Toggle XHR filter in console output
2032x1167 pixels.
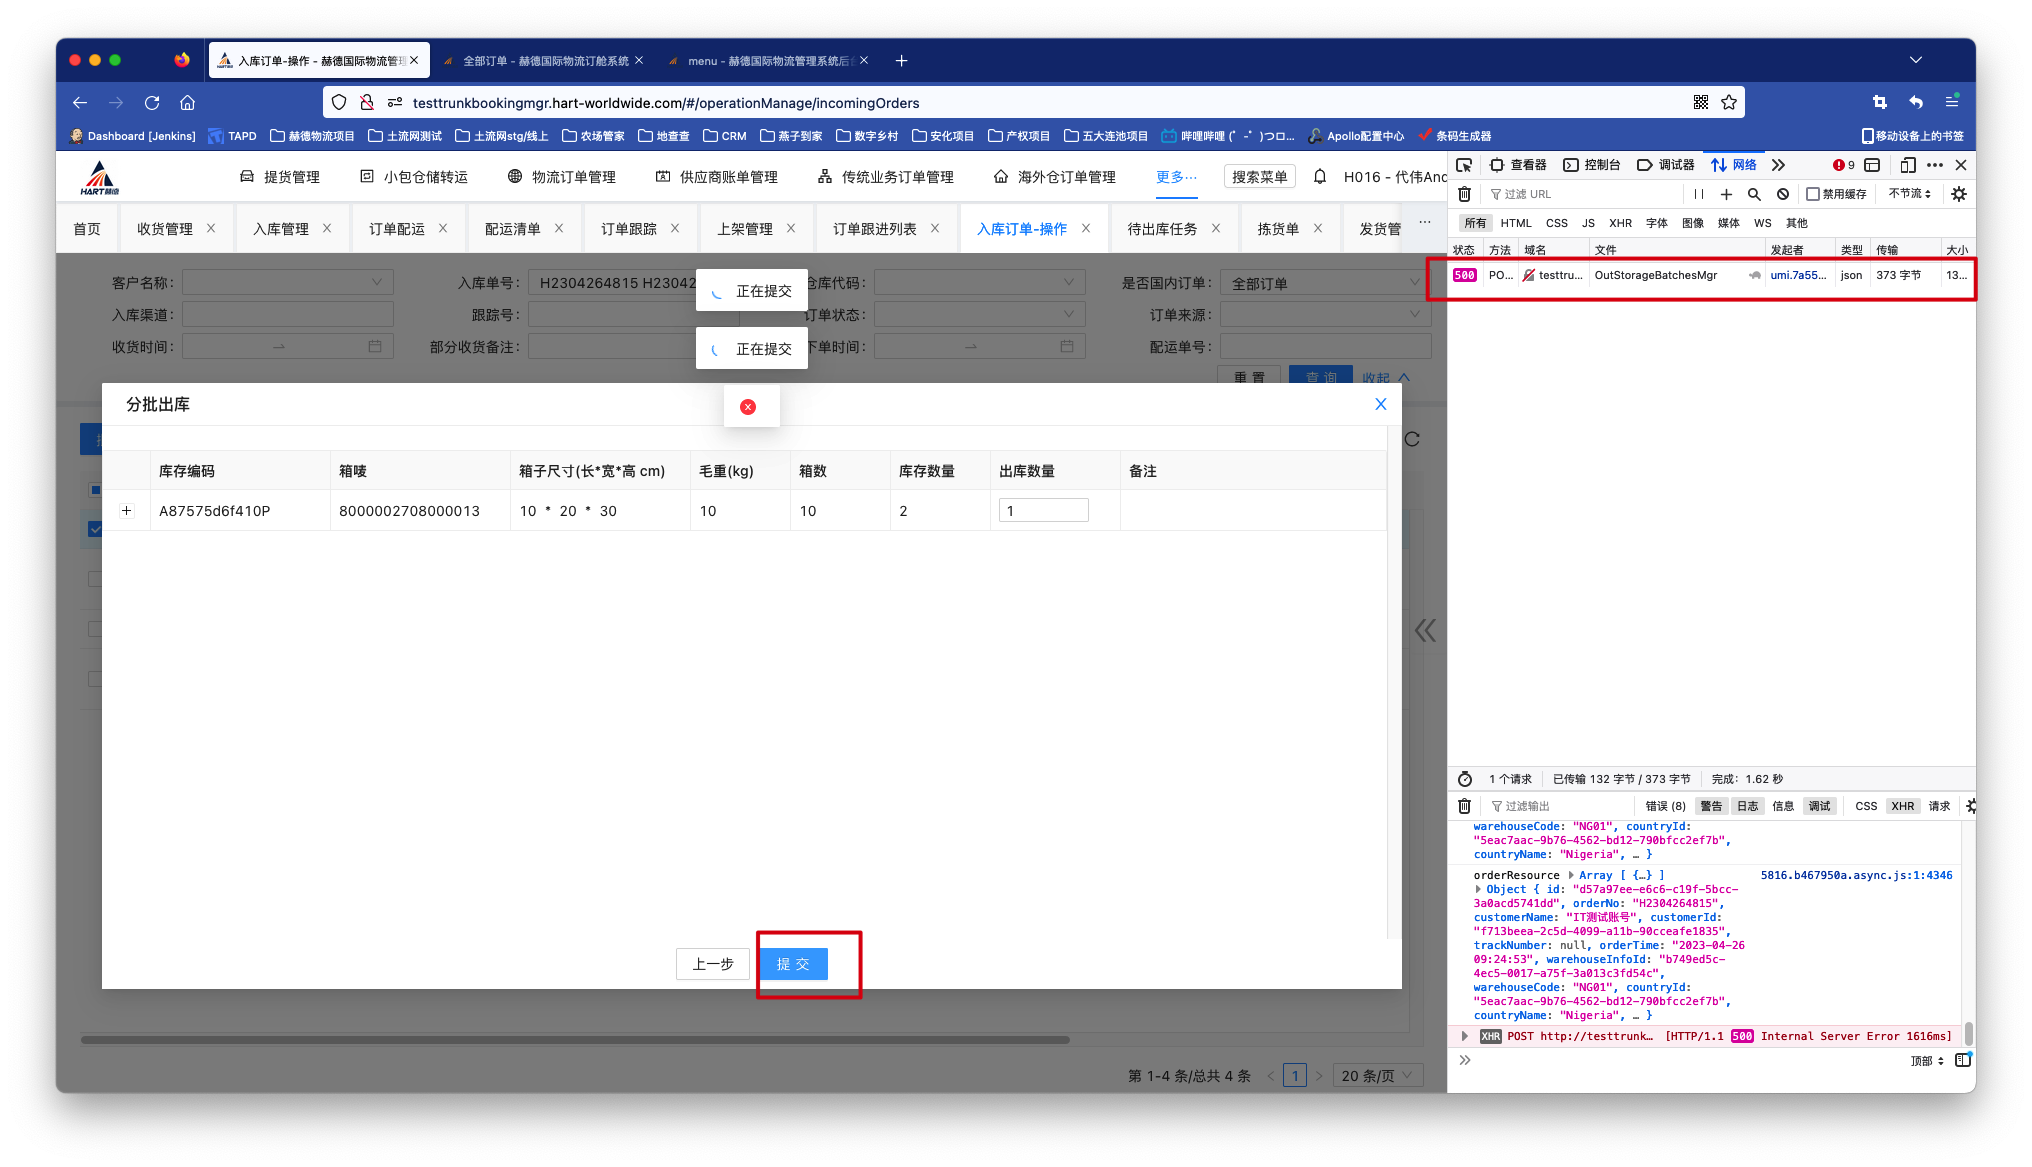click(x=1902, y=806)
